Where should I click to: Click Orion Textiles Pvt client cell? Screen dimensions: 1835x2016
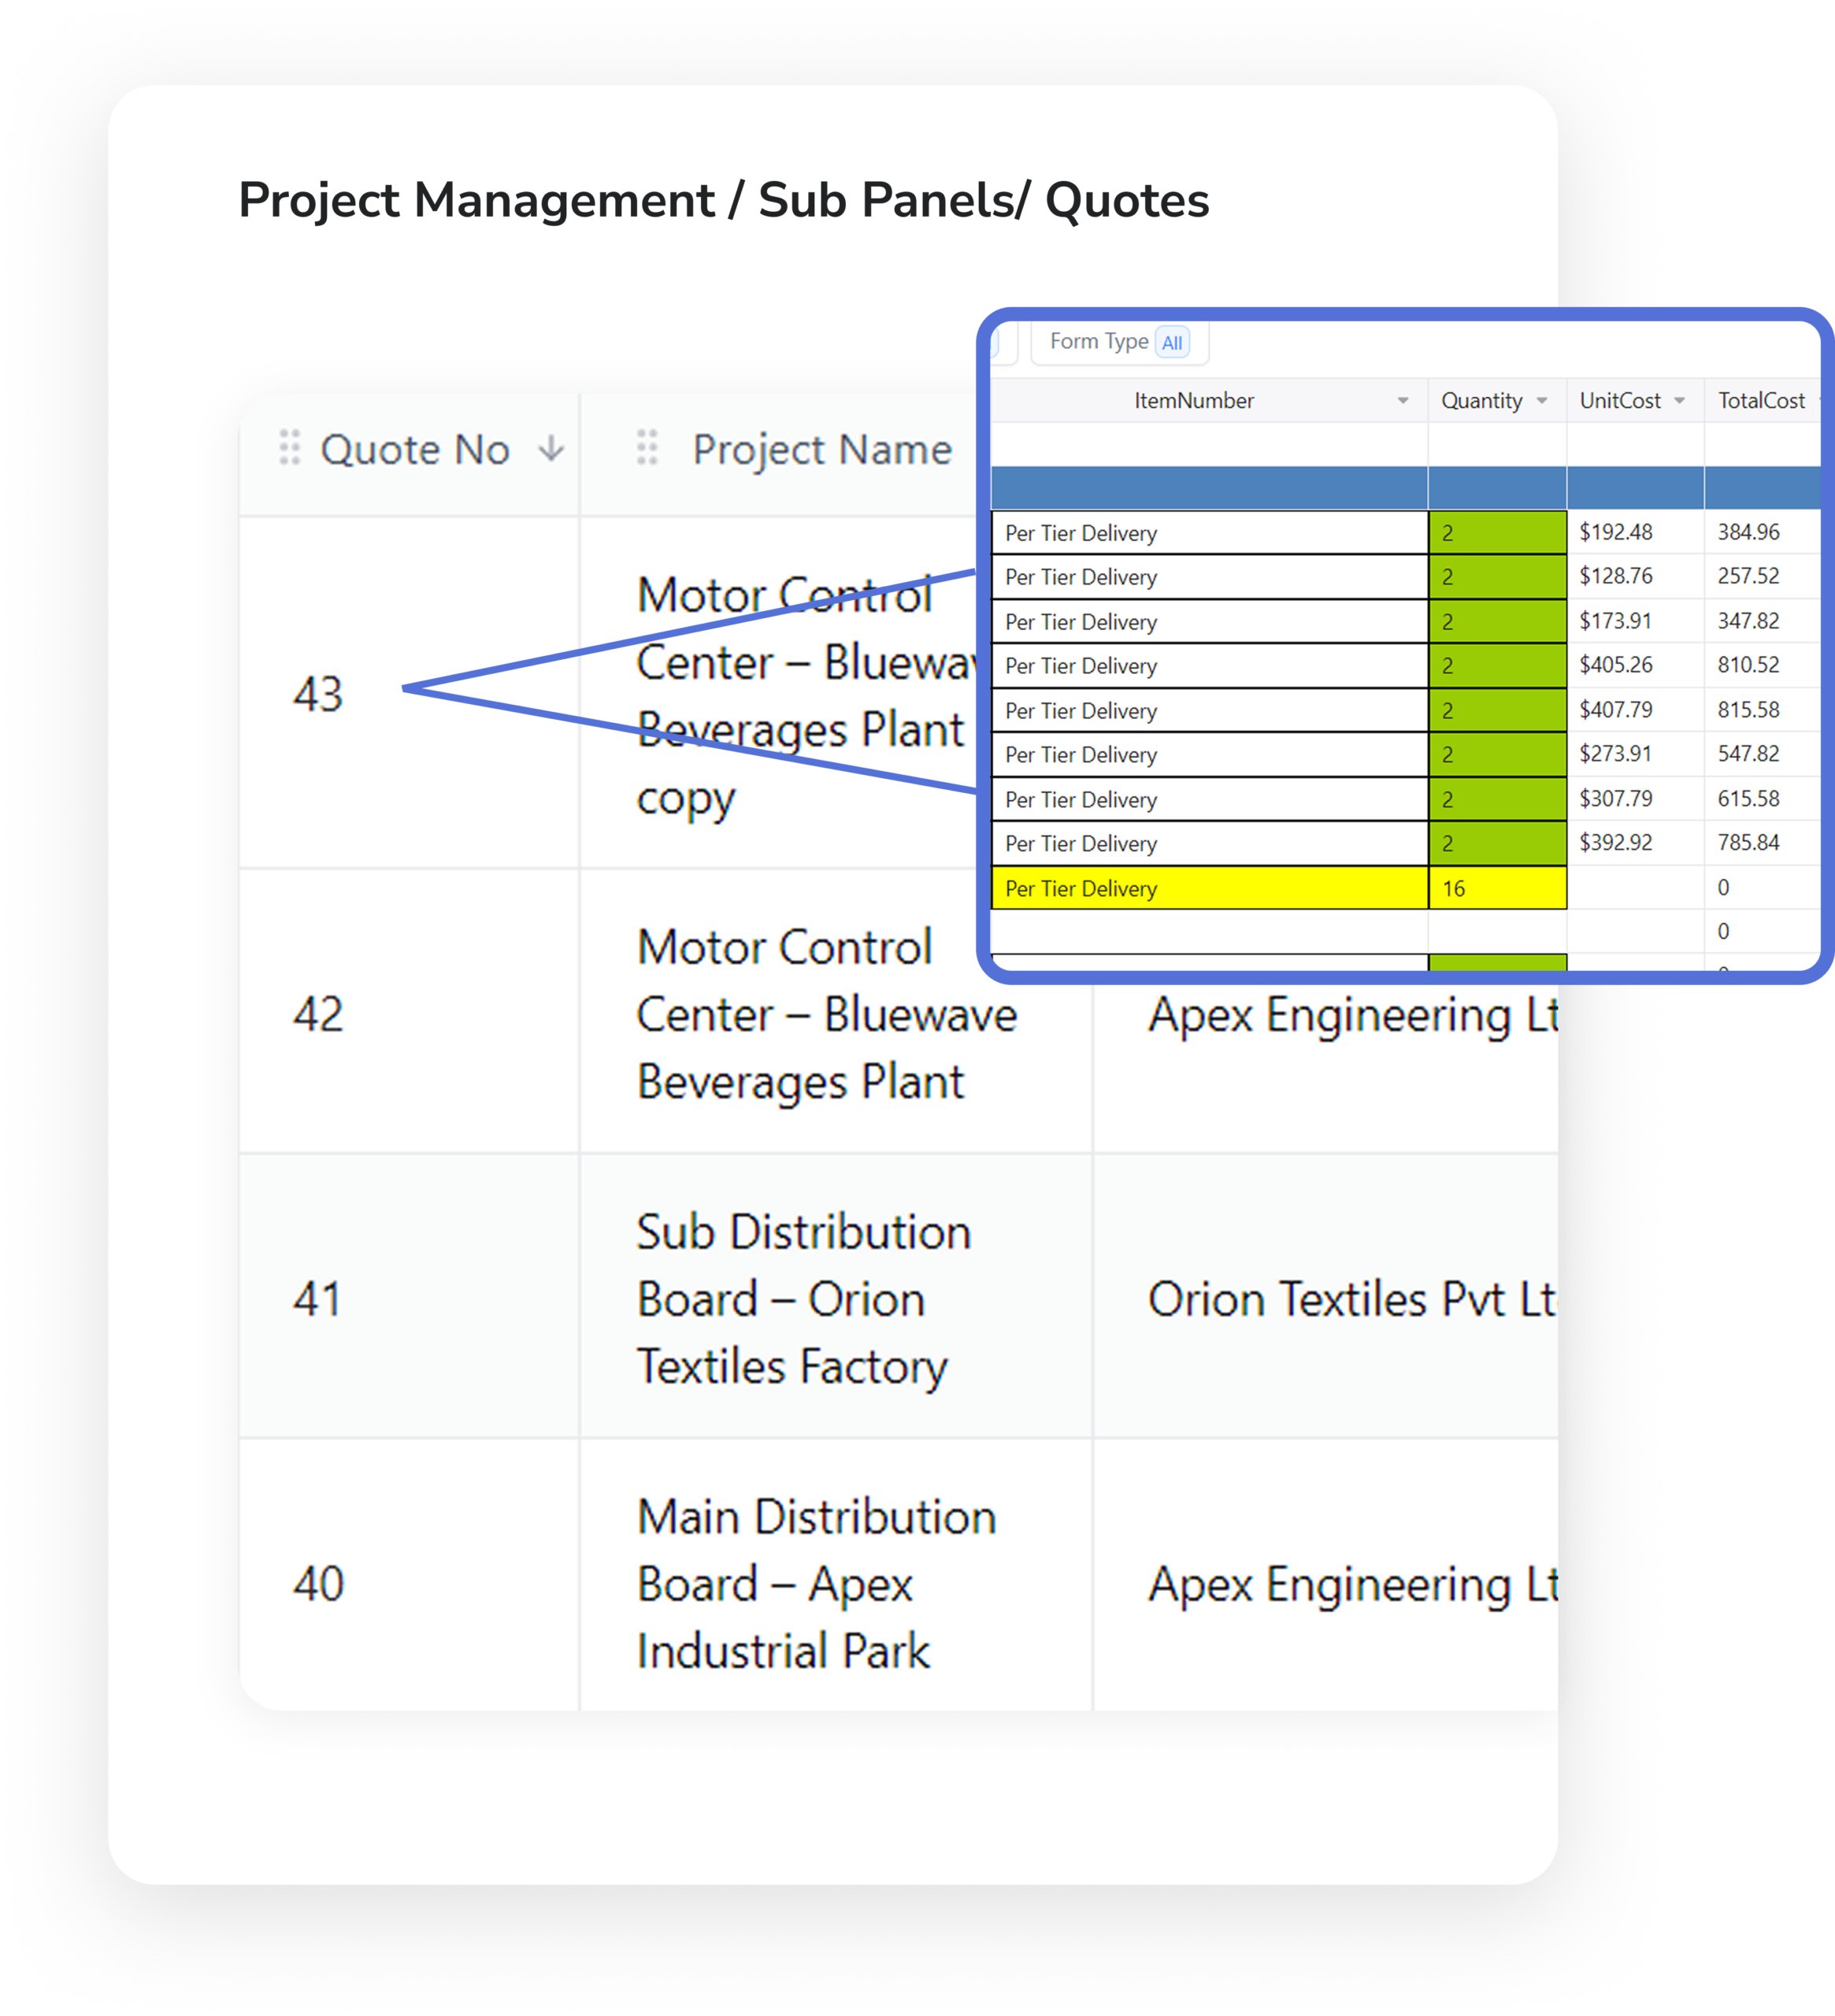click(x=1350, y=1298)
